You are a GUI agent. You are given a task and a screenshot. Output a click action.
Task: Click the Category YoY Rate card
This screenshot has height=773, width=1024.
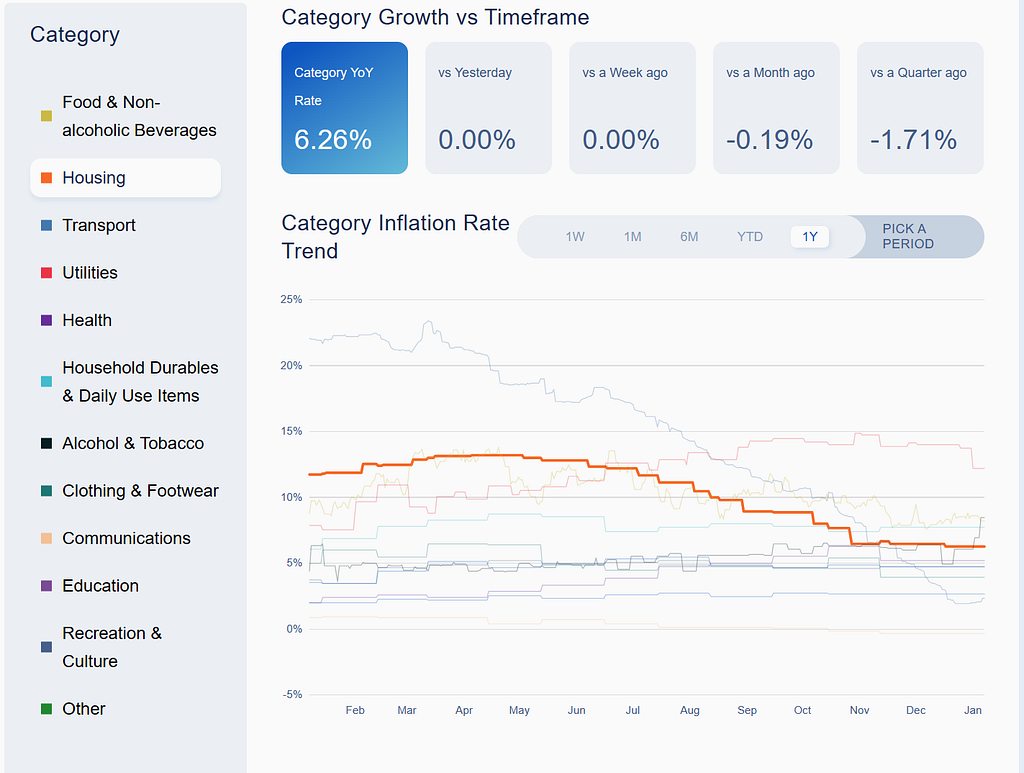[345, 108]
